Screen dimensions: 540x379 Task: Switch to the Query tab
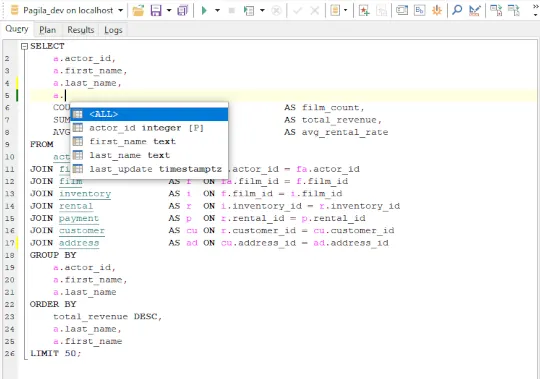tap(17, 29)
